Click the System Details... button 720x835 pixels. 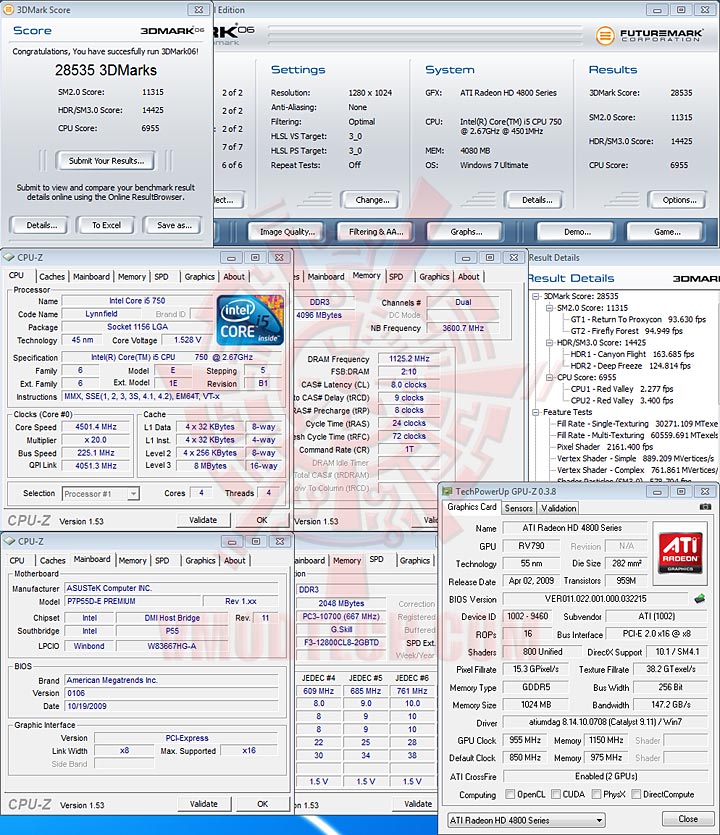click(x=536, y=200)
